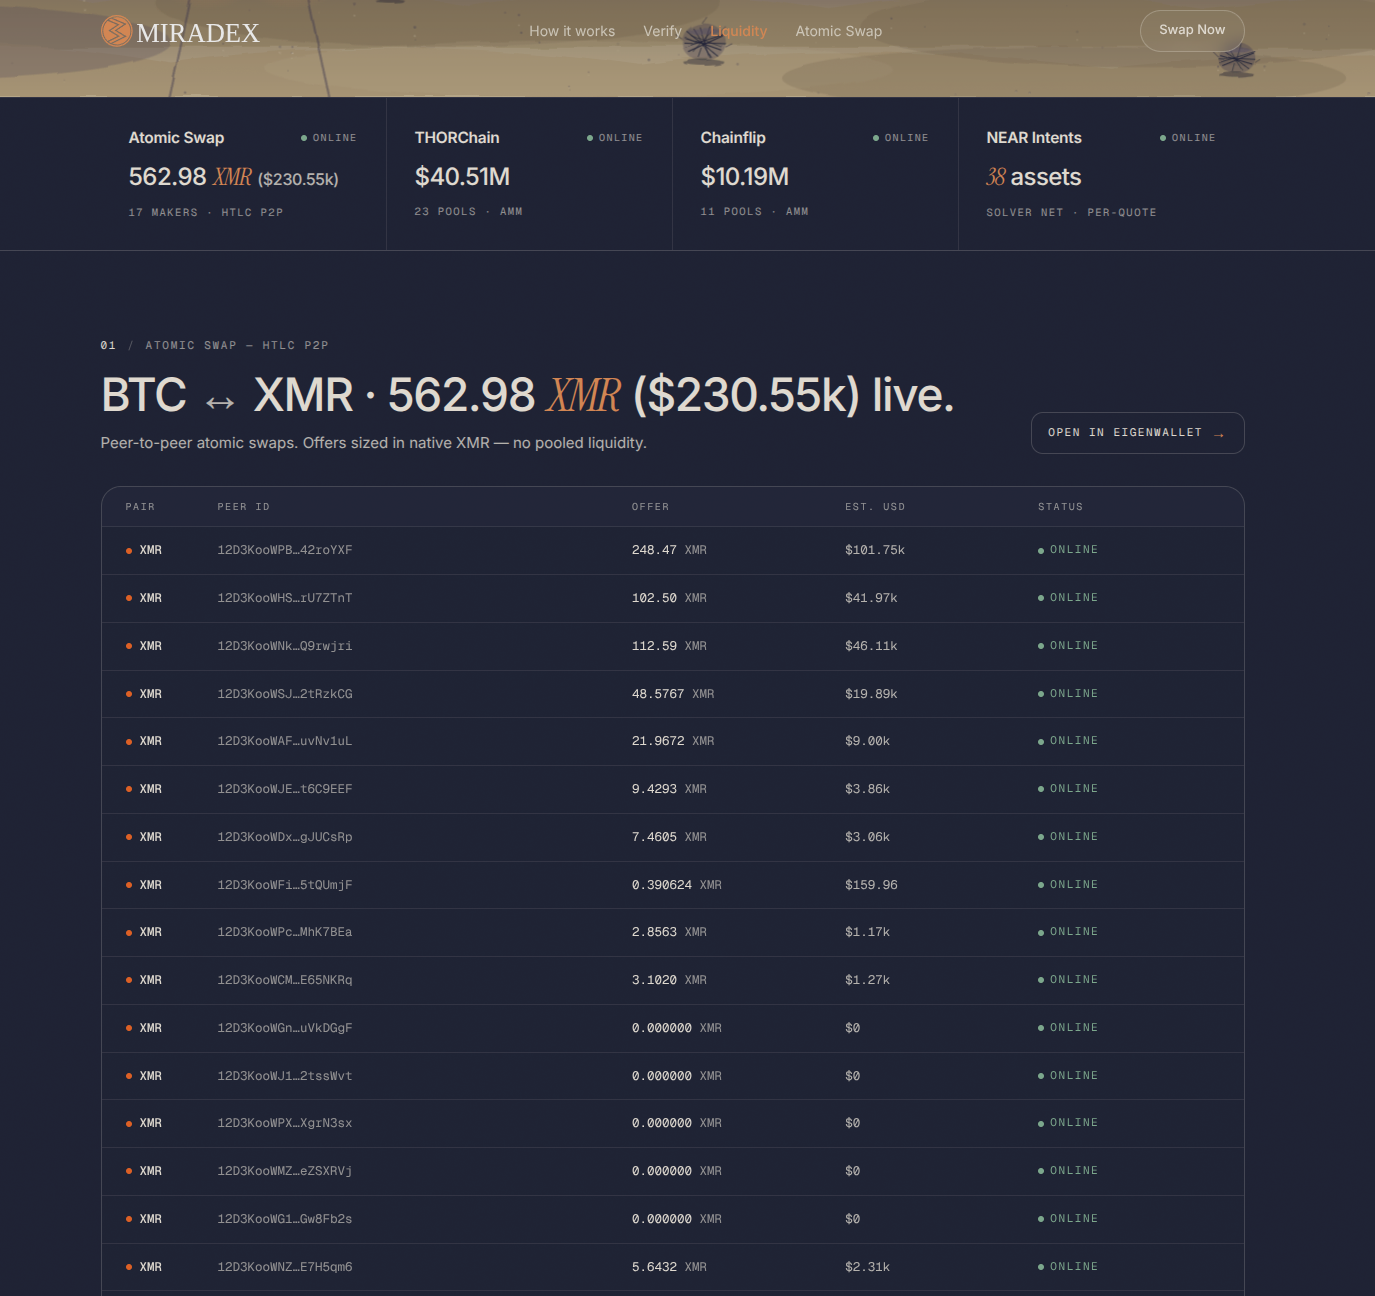
Task: Select peer ID 12D3KooWPB…42roYXF
Action: tap(285, 550)
